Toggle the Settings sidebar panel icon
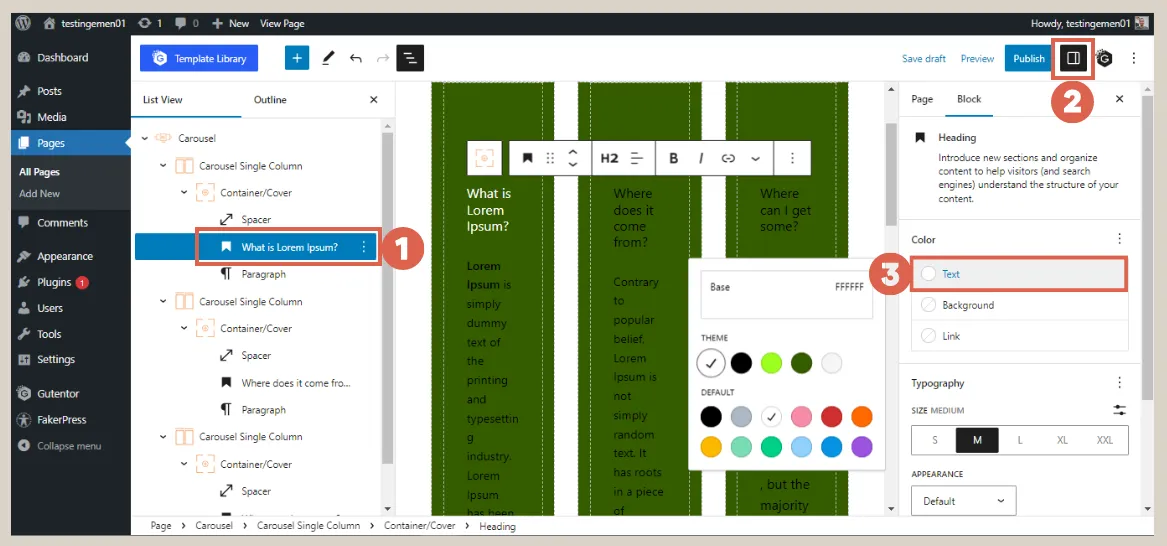This screenshot has width=1167, height=546. 1073,58
